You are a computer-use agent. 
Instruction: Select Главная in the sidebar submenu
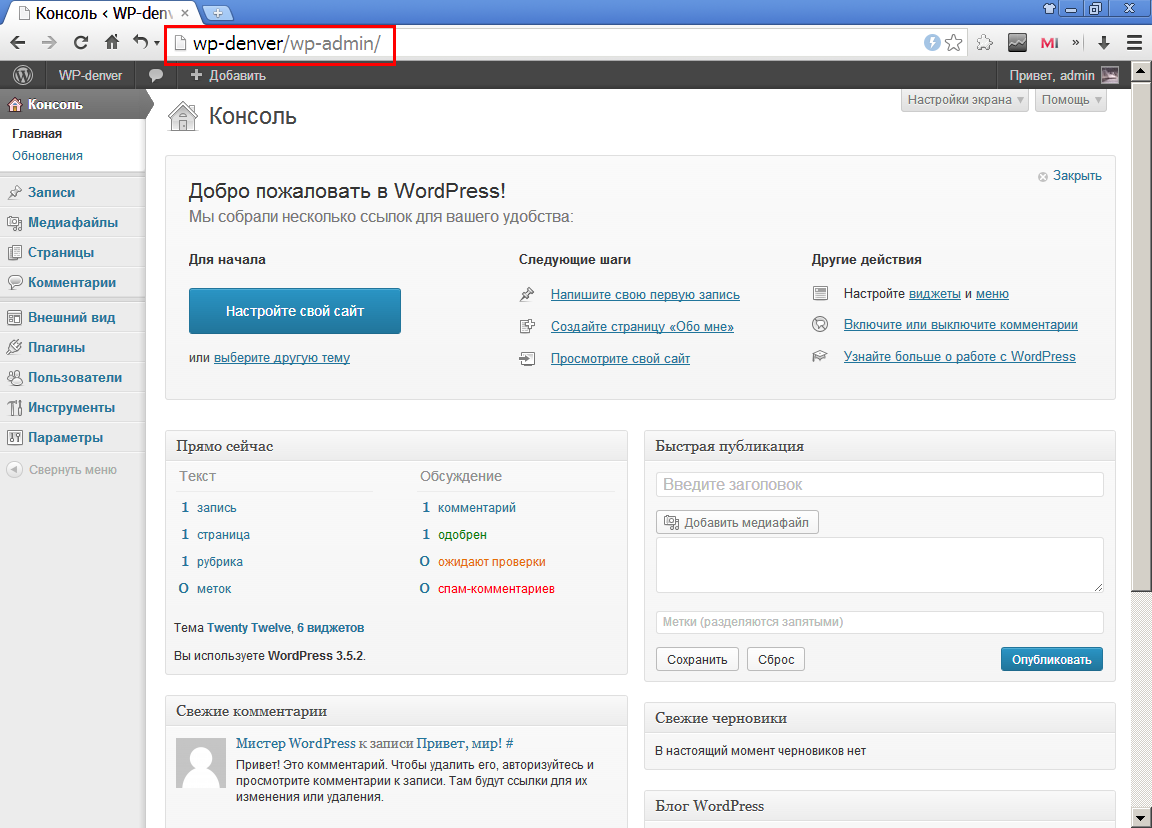(37, 134)
